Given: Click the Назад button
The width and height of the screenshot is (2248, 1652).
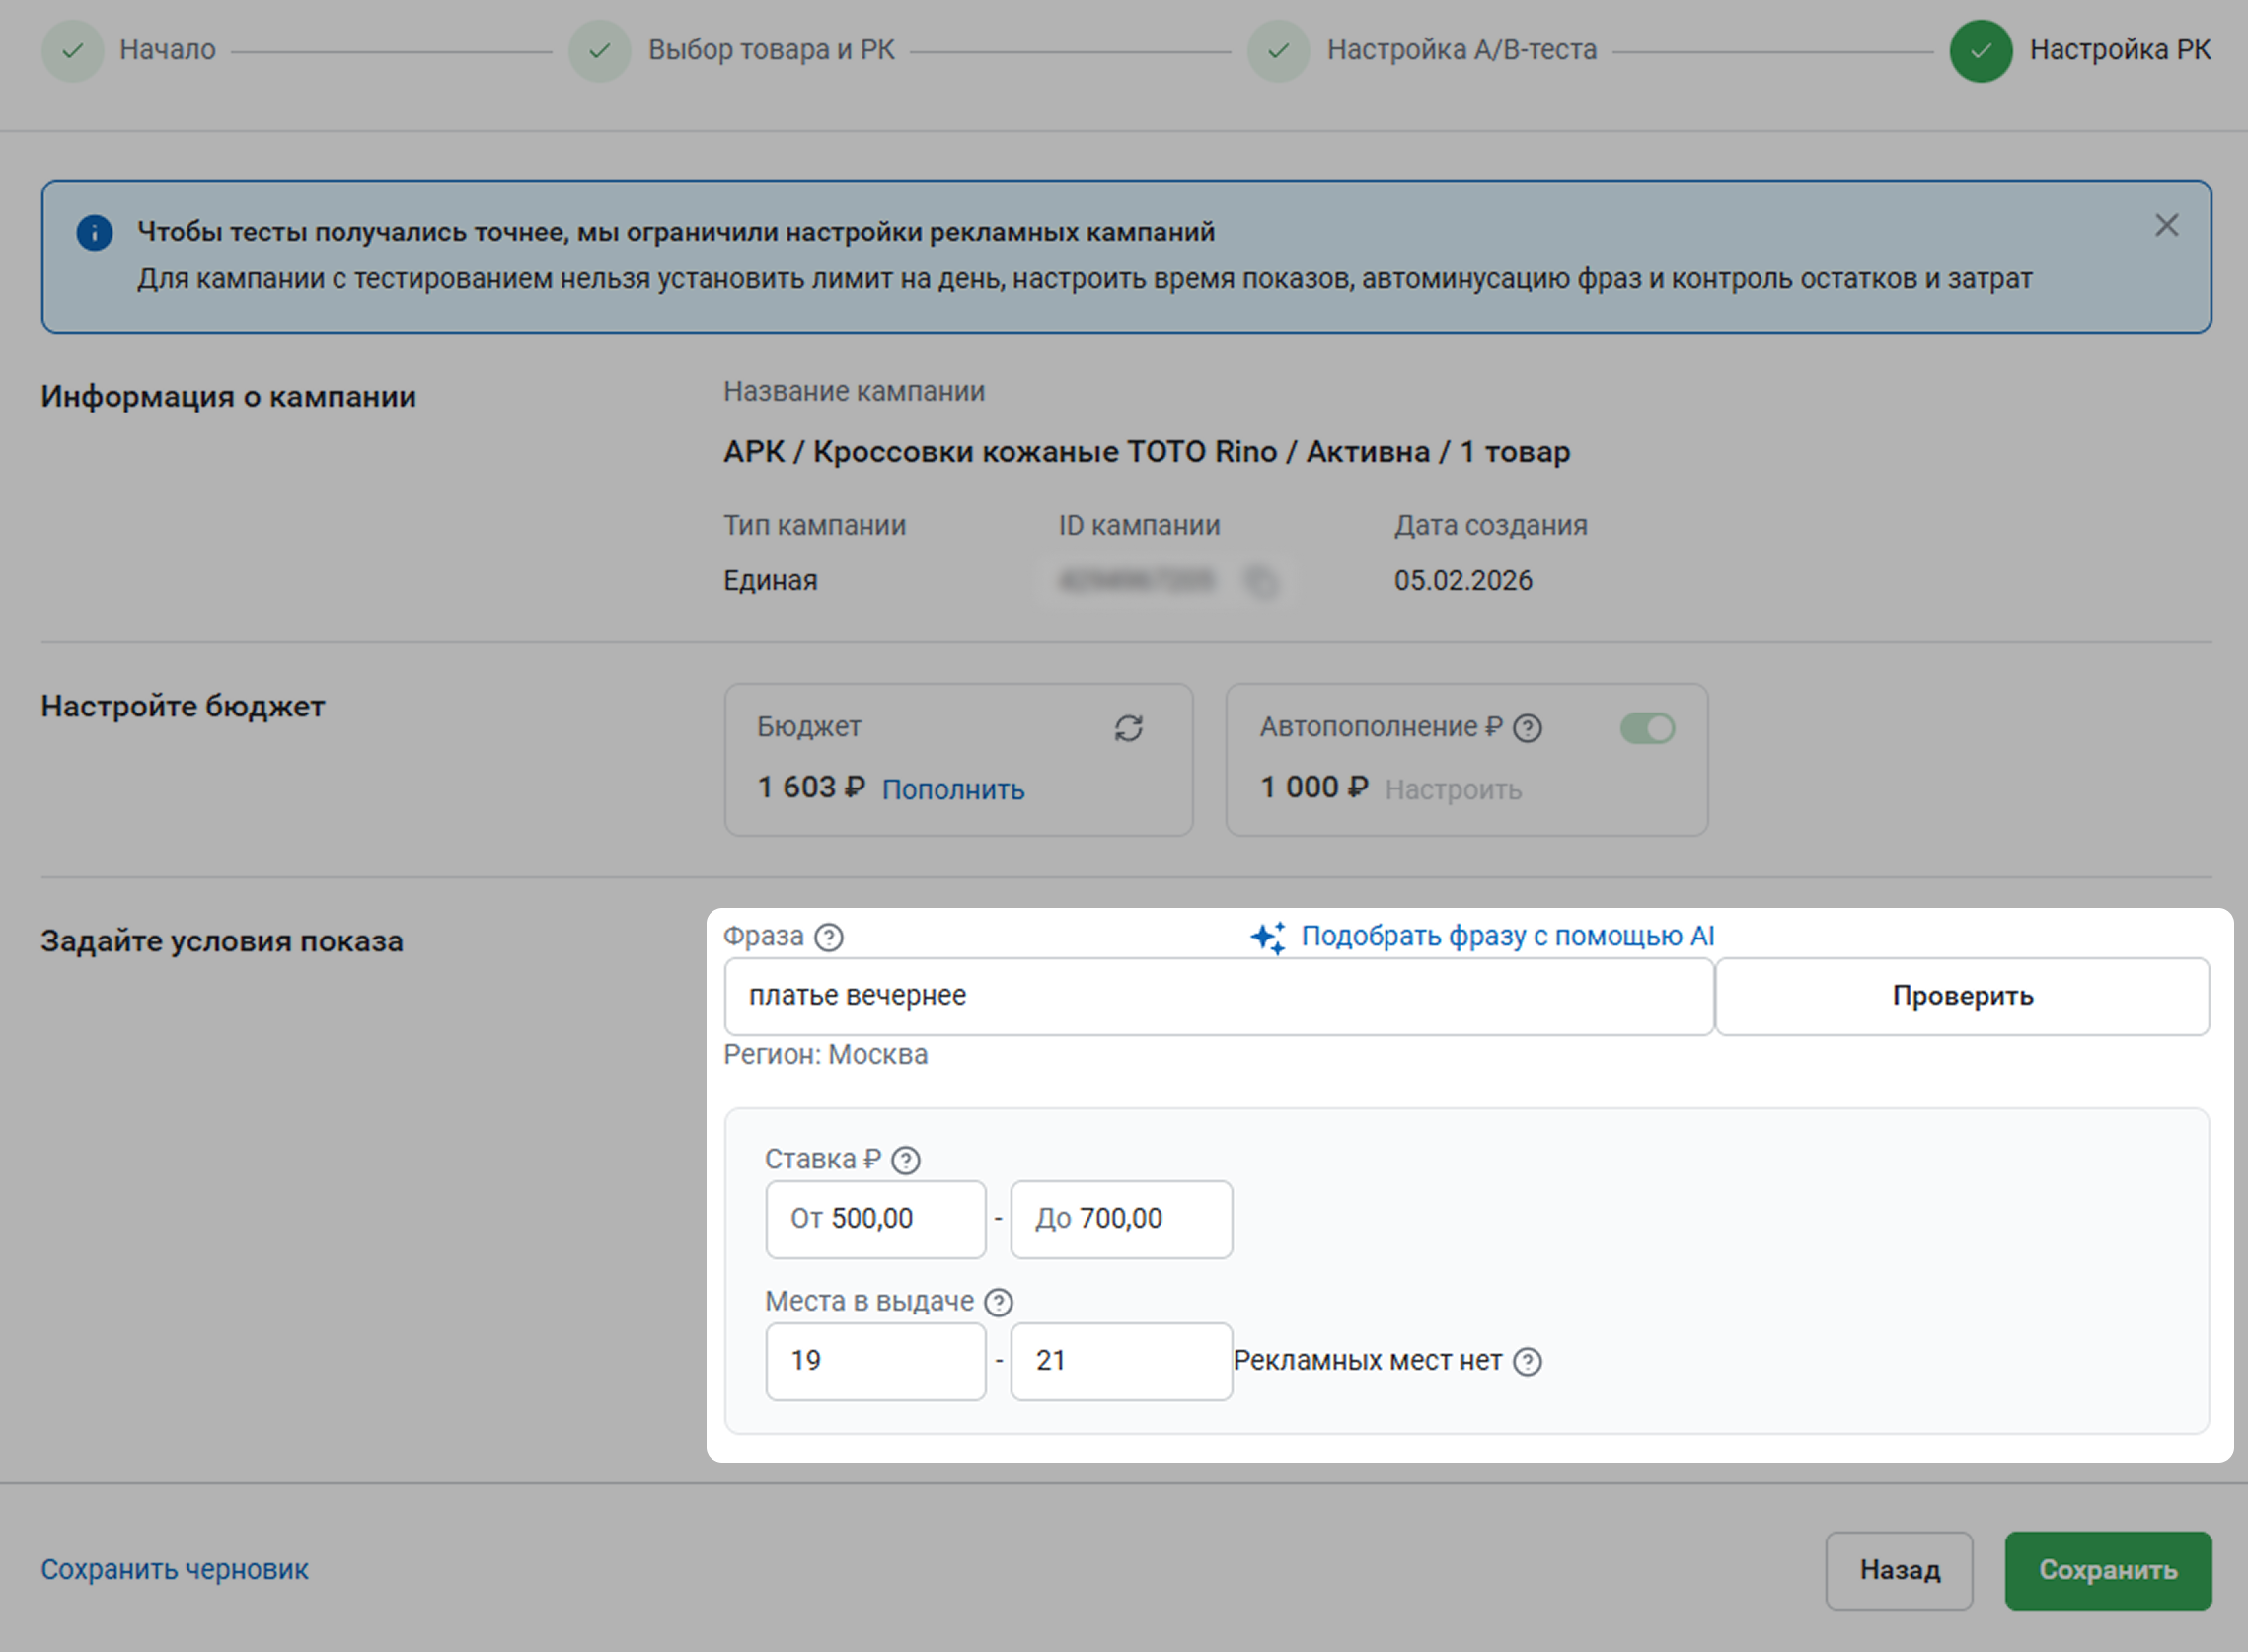Looking at the screenshot, I should 1898,1570.
